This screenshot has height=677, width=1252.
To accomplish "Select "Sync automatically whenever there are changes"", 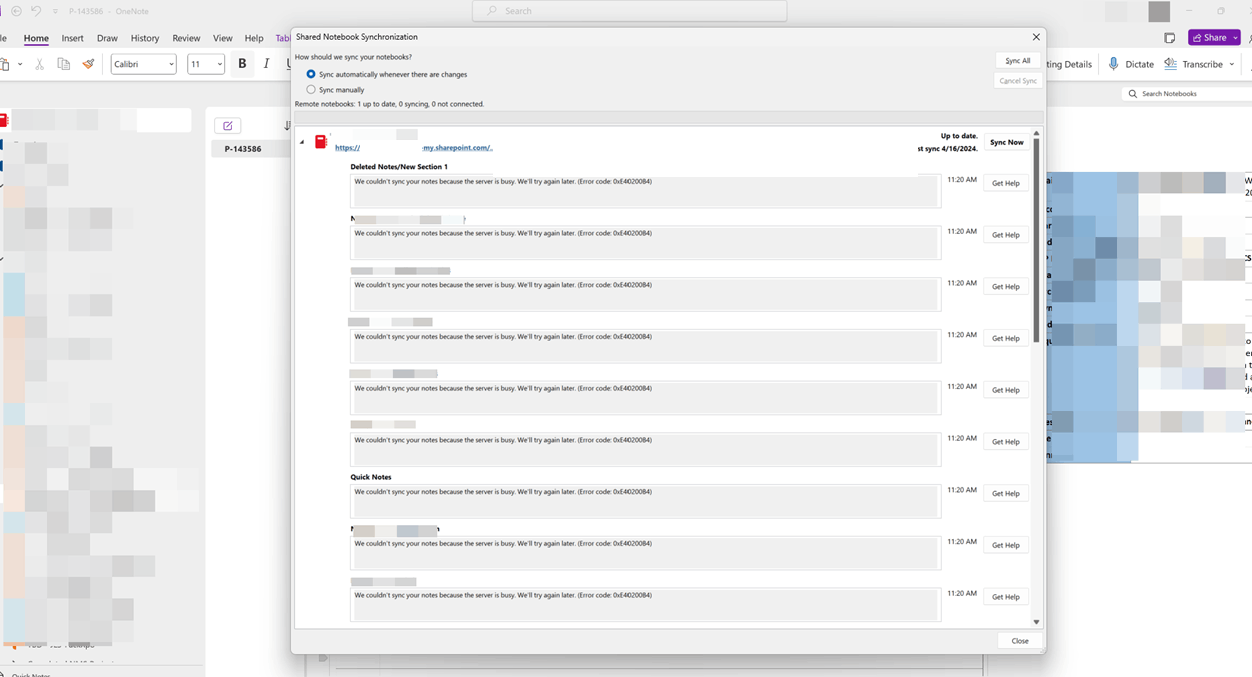I will 389,74.
